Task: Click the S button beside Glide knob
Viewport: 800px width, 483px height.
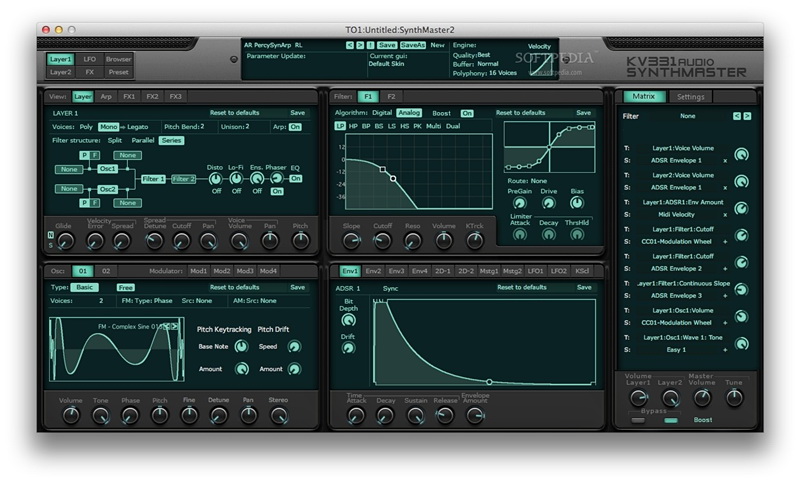Action: tap(51, 245)
